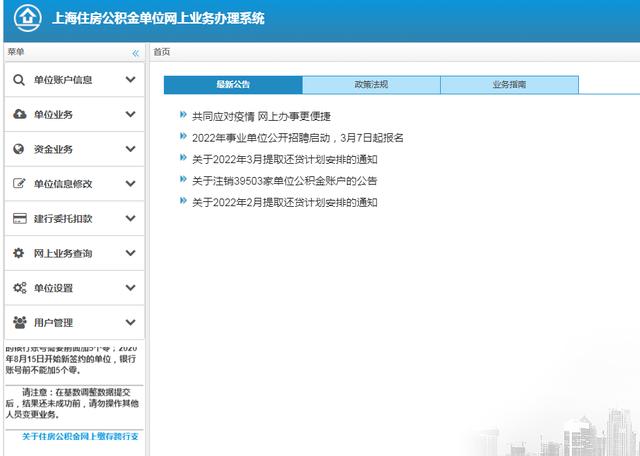Click the magnifier icon beside 单位账户信息
Viewport: 640px width, 456px height.
point(18,80)
